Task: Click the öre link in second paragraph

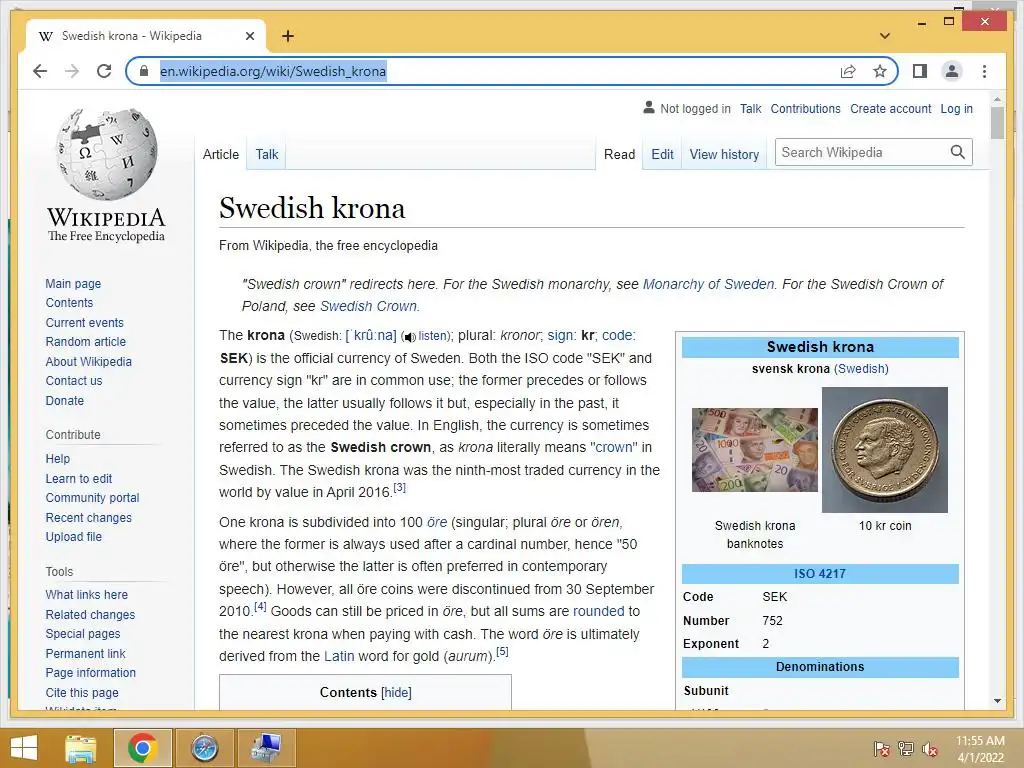Action: 437,522
